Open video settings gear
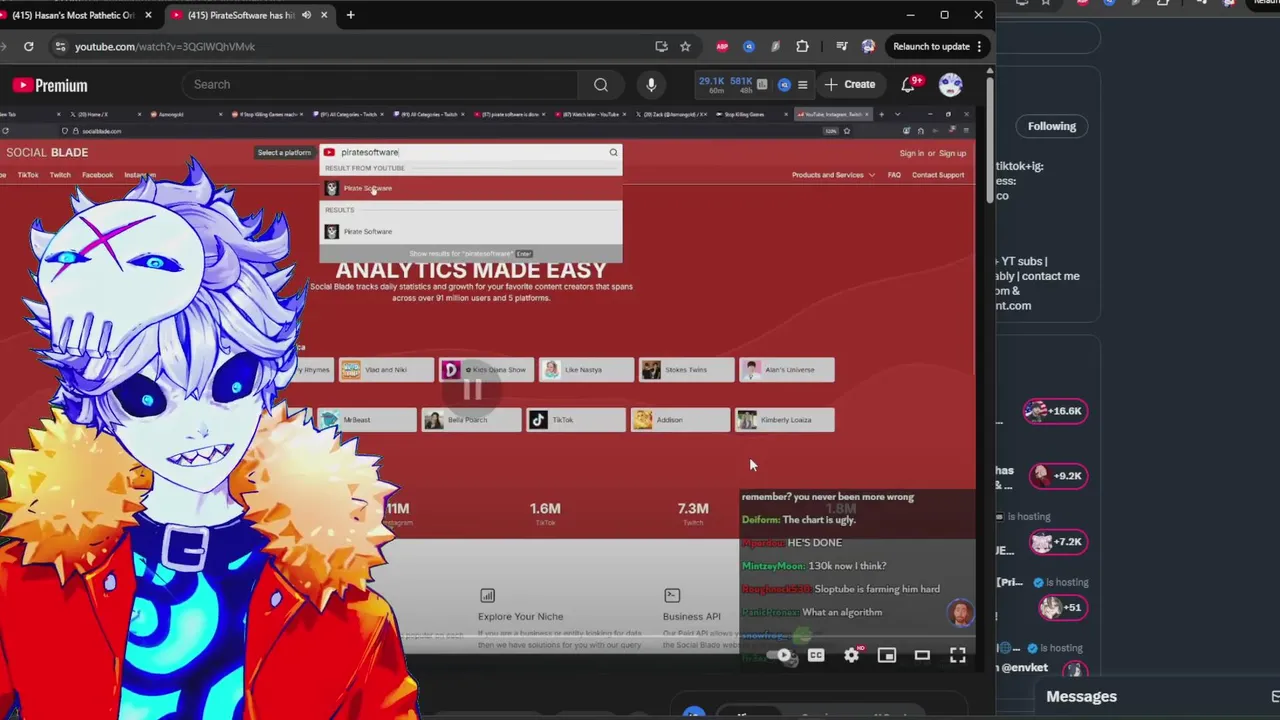 (x=851, y=656)
